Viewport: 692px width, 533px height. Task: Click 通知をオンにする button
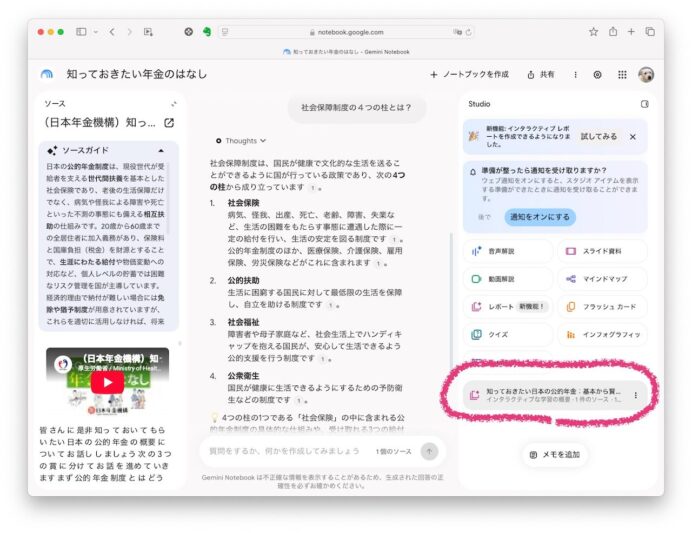540,217
